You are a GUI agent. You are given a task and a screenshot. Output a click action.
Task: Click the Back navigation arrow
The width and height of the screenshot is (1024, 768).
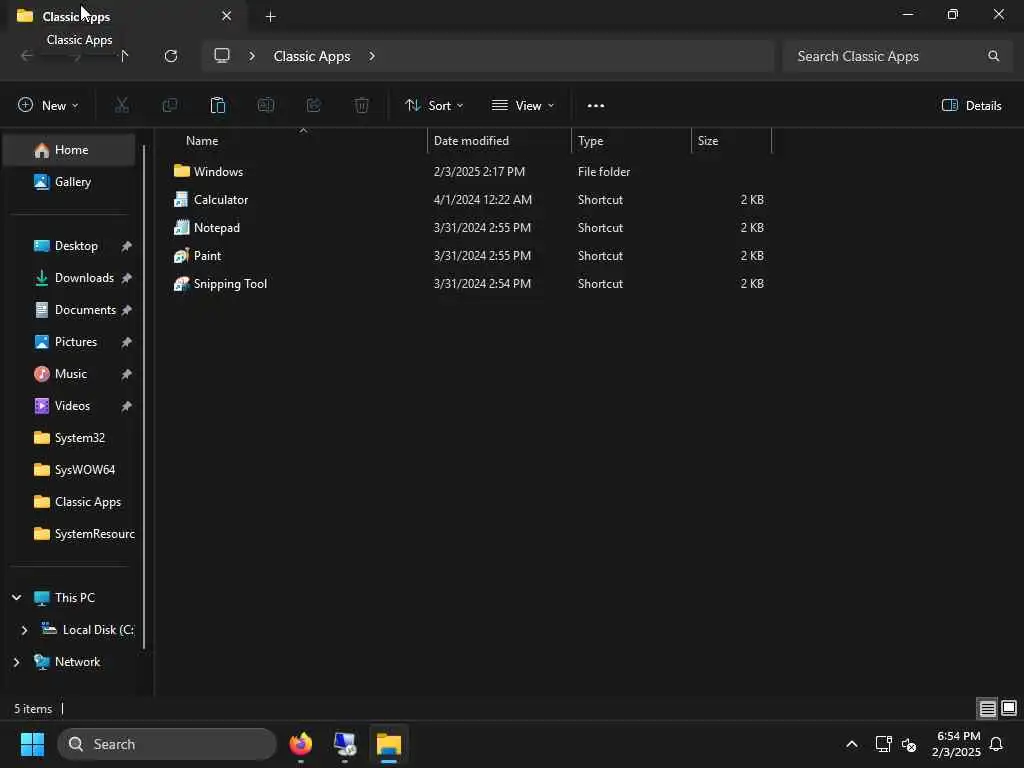tap(26, 56)
